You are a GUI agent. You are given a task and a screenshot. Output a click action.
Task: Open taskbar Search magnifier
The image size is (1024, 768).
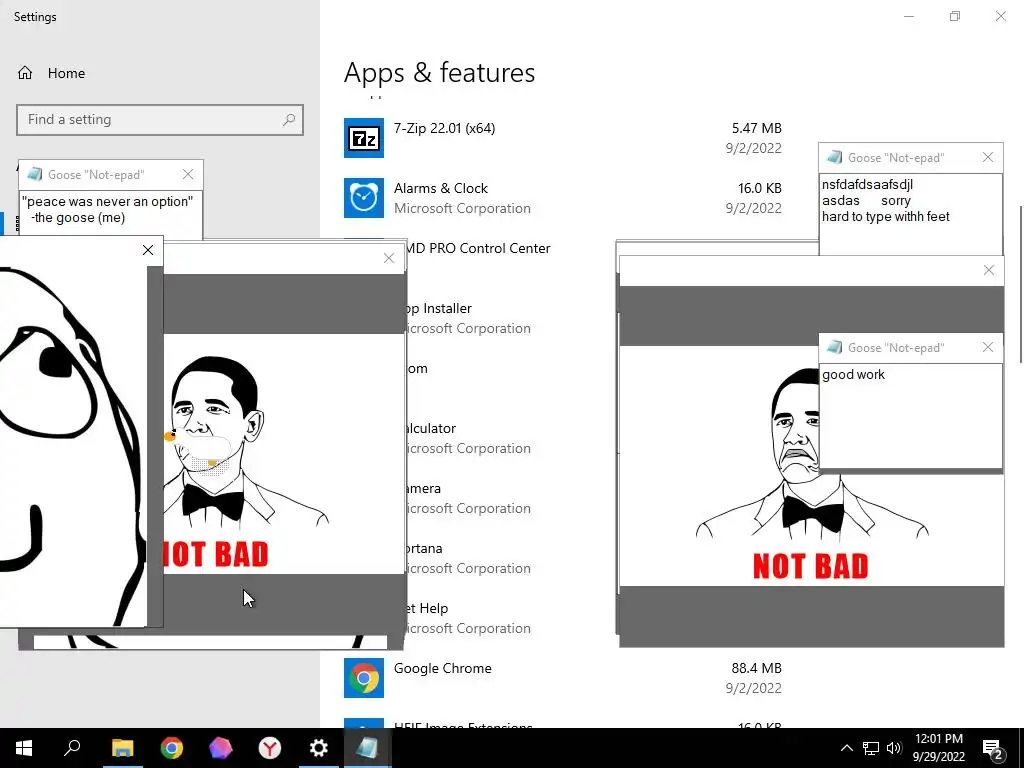tap(72, 748)
